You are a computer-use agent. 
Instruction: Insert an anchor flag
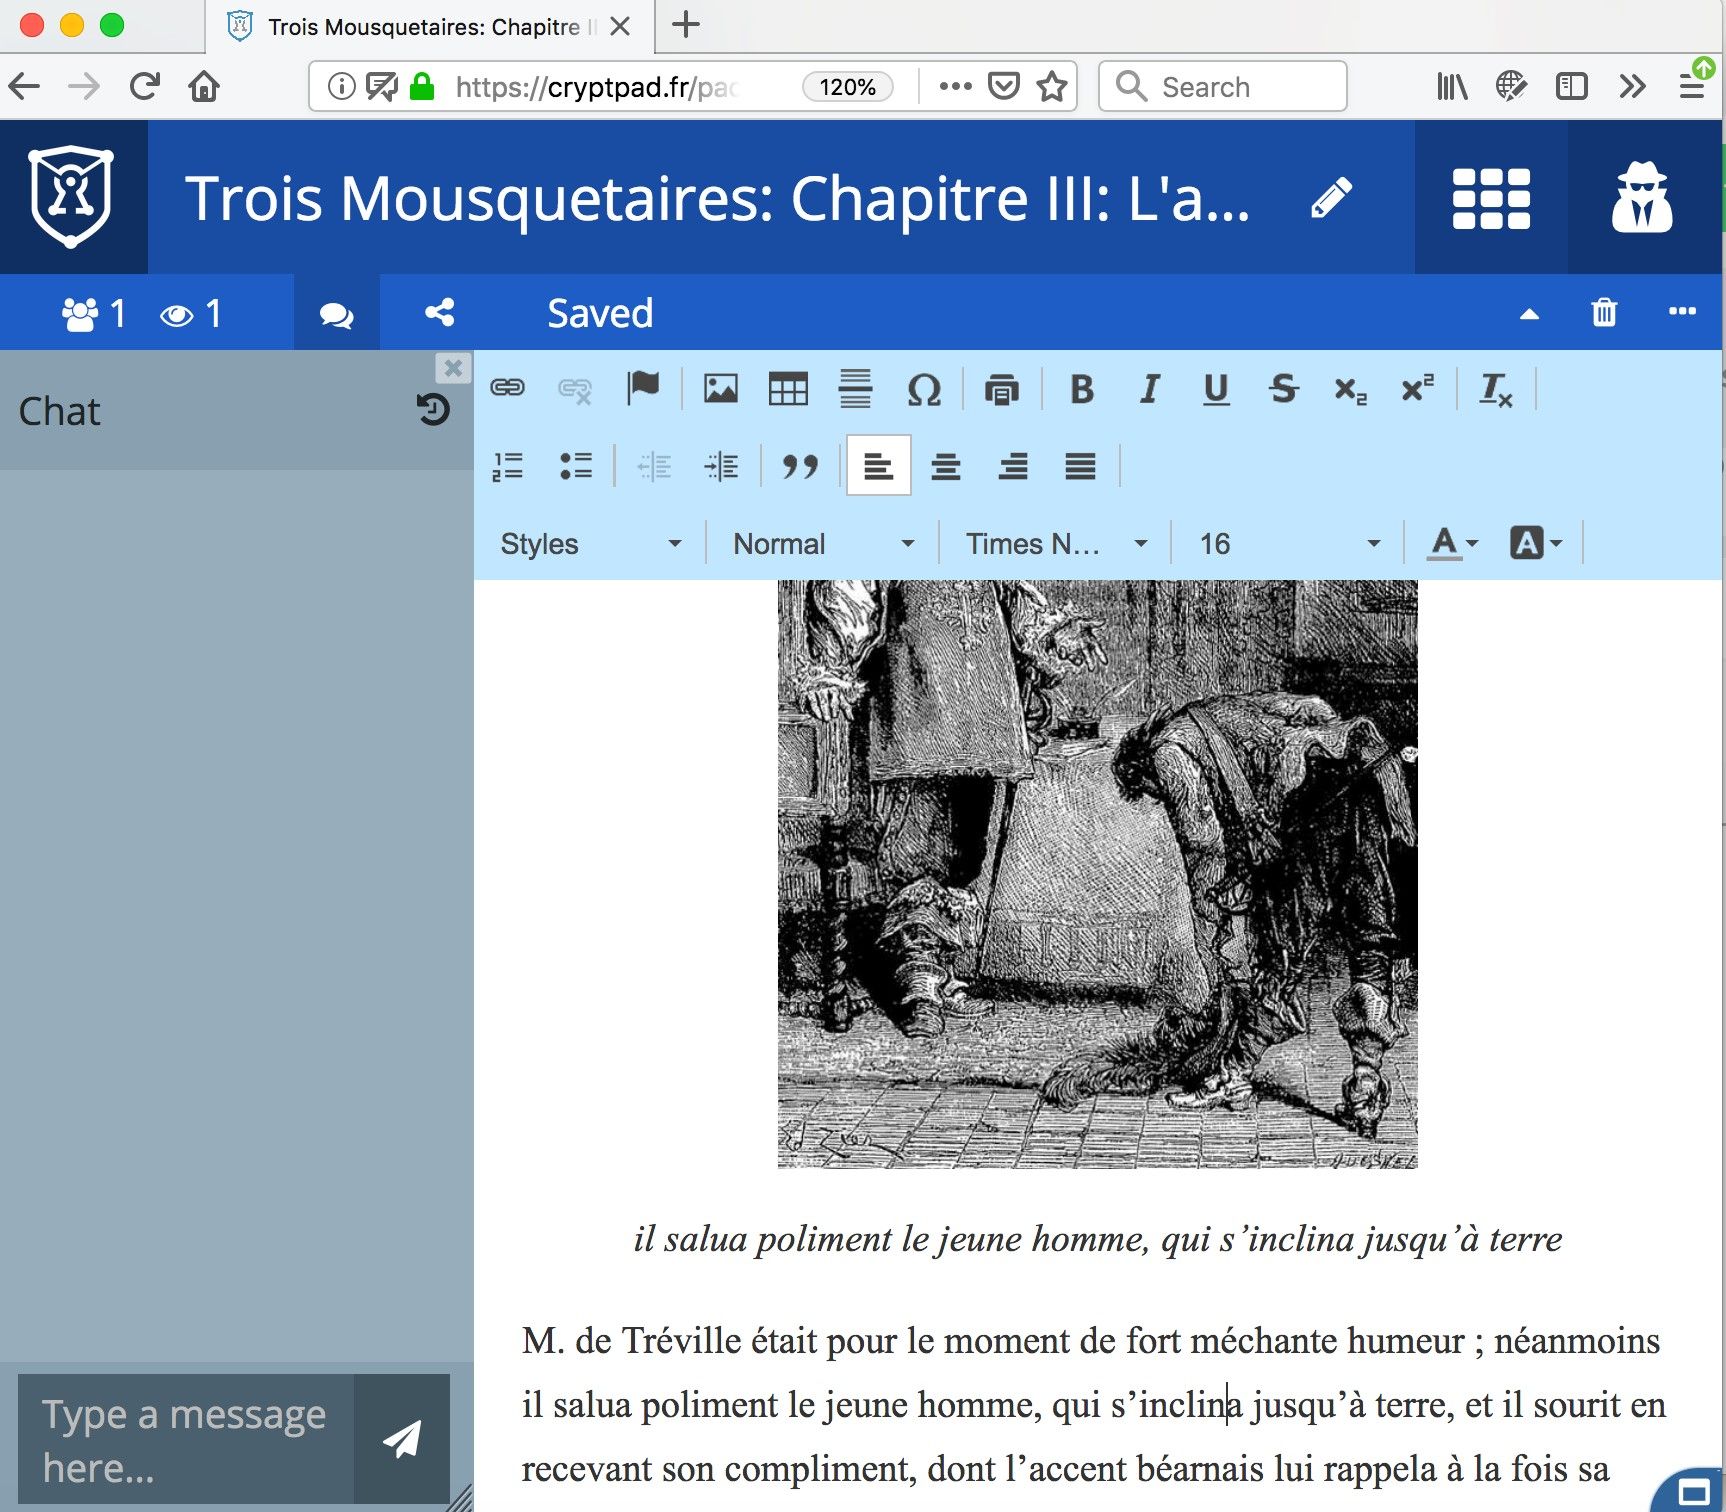tap(643, 388)
